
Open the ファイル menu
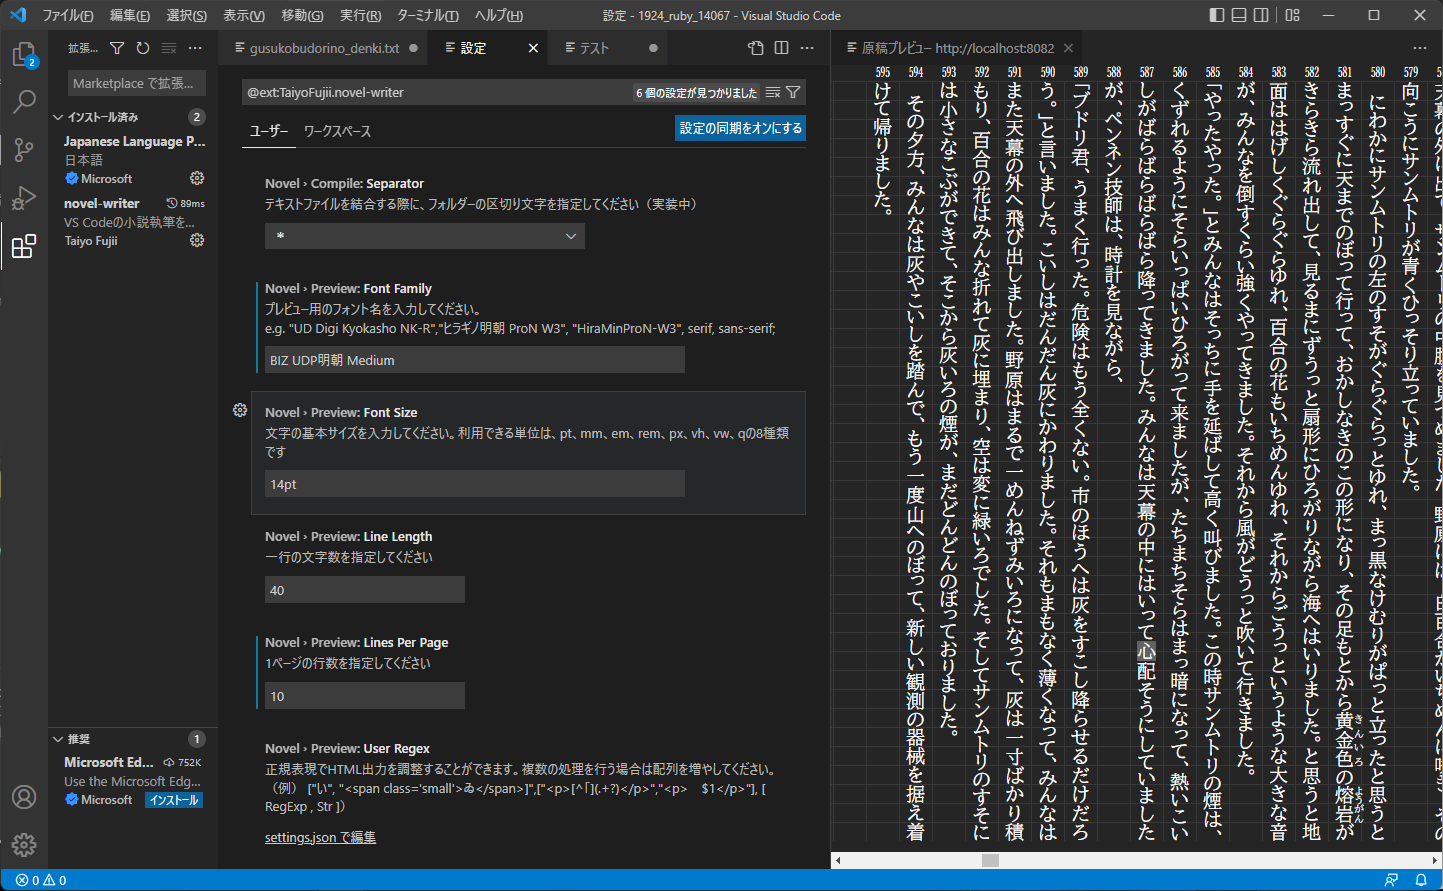tap(67, 15)
